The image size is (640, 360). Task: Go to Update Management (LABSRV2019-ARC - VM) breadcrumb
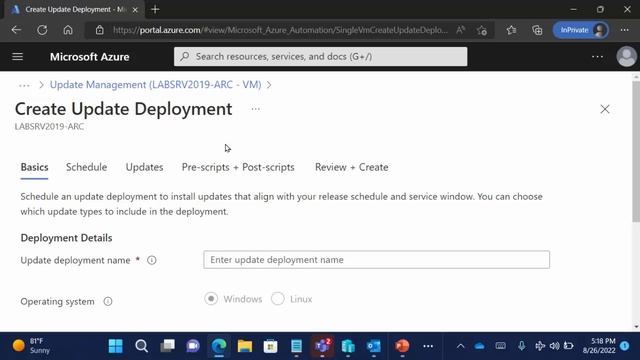pos(156,84)
